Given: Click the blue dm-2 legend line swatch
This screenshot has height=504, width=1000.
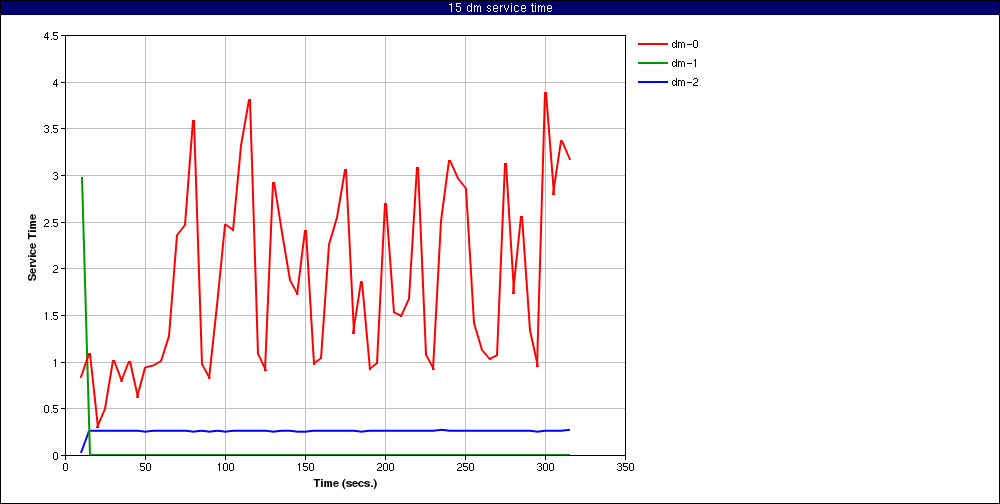Looking at the screenshot, I should (x=651, y=82).
